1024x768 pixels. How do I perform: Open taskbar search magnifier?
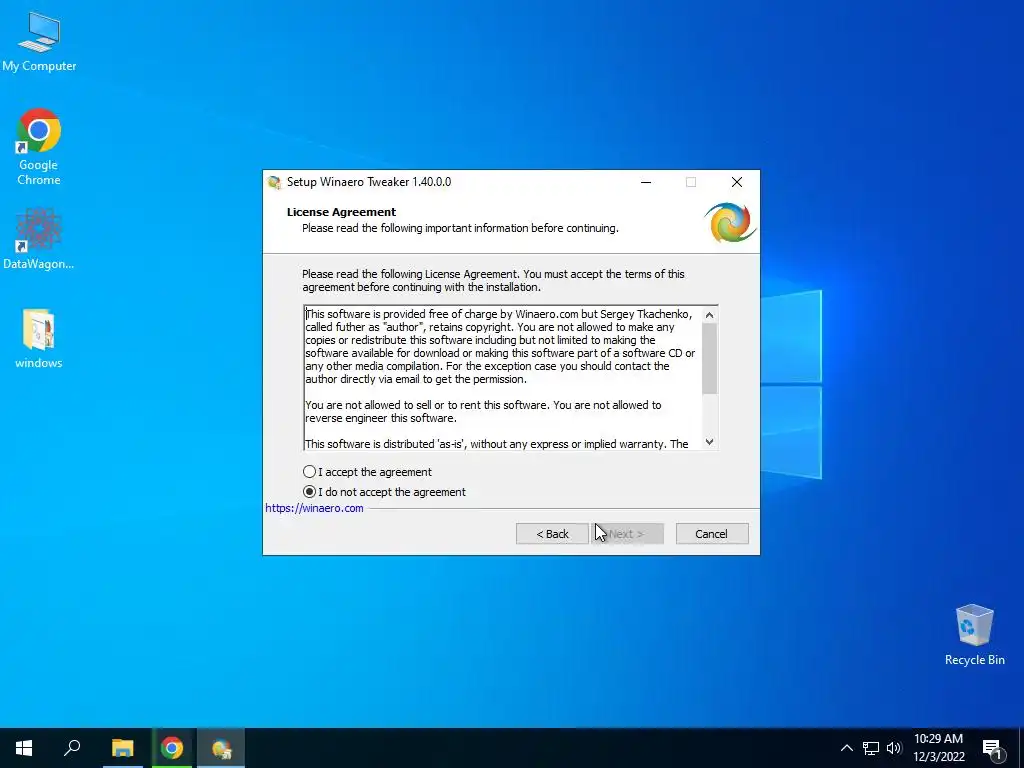[x=72, y=748]
